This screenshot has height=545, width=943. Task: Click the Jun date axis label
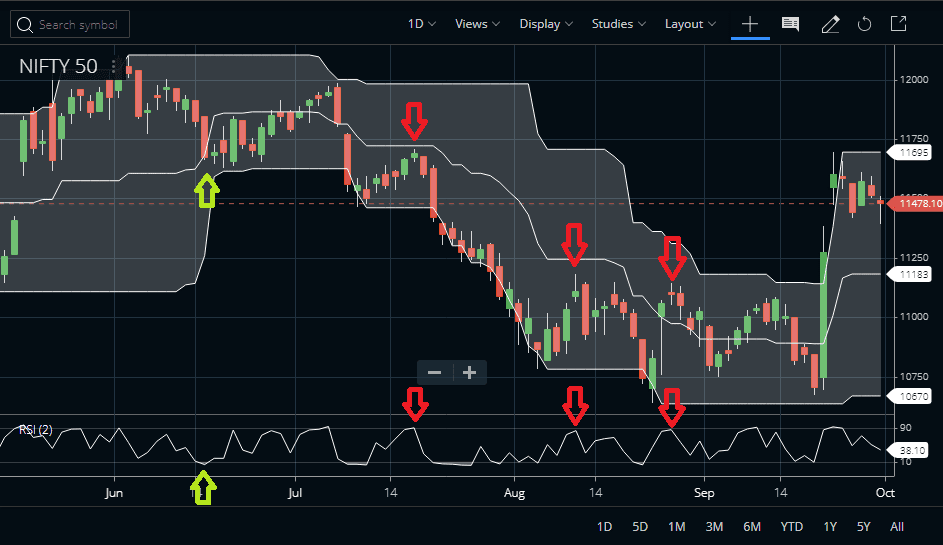point(114,493)
